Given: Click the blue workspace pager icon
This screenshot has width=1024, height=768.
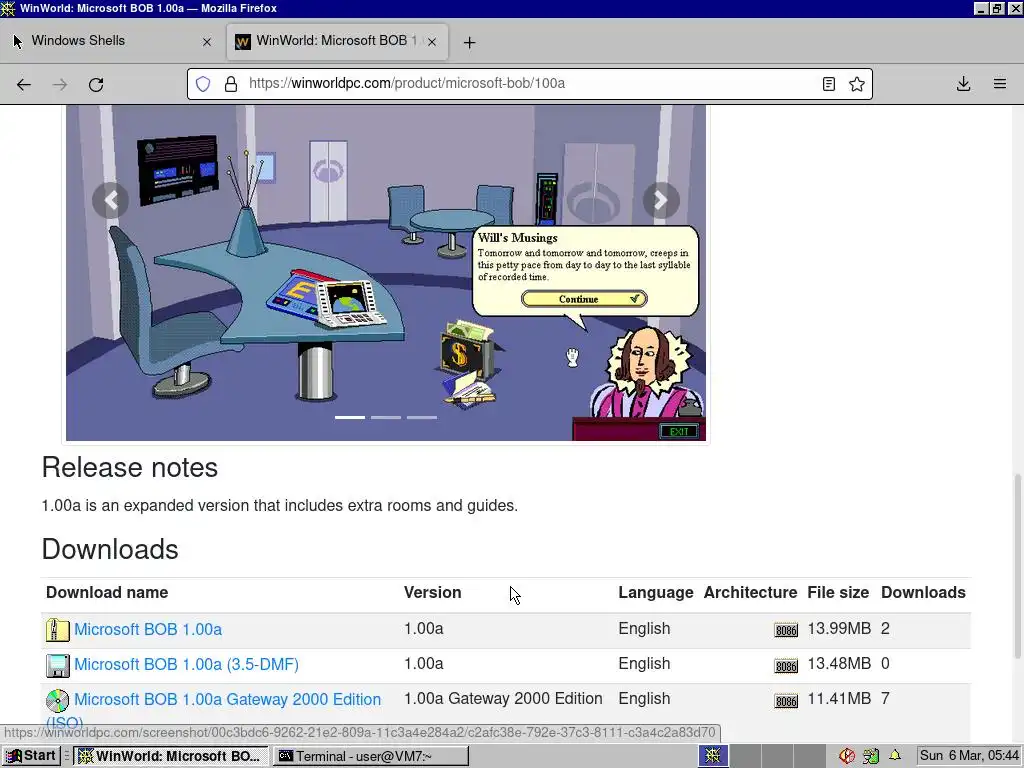Looking at the screenshot, I should 713,756.
